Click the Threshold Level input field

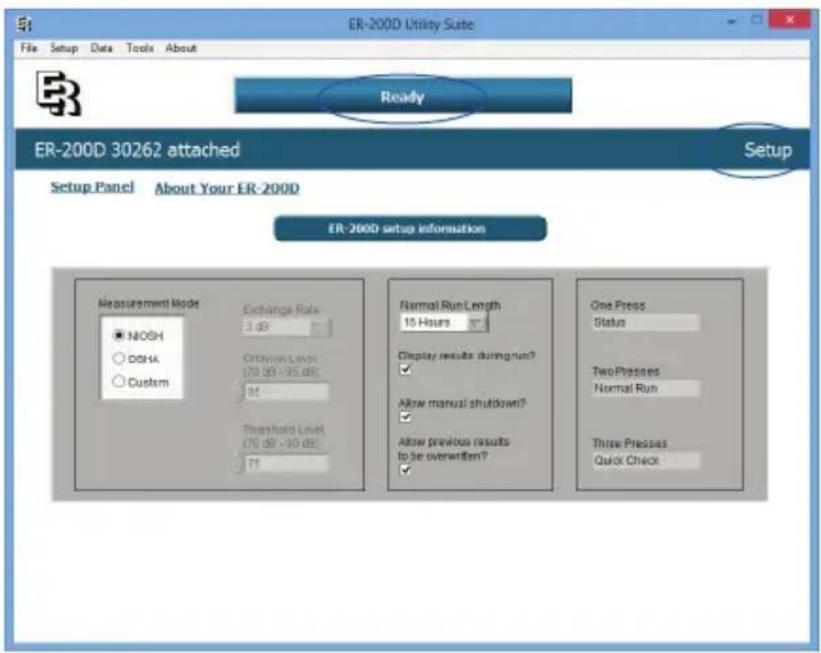[x=287, y=463]
